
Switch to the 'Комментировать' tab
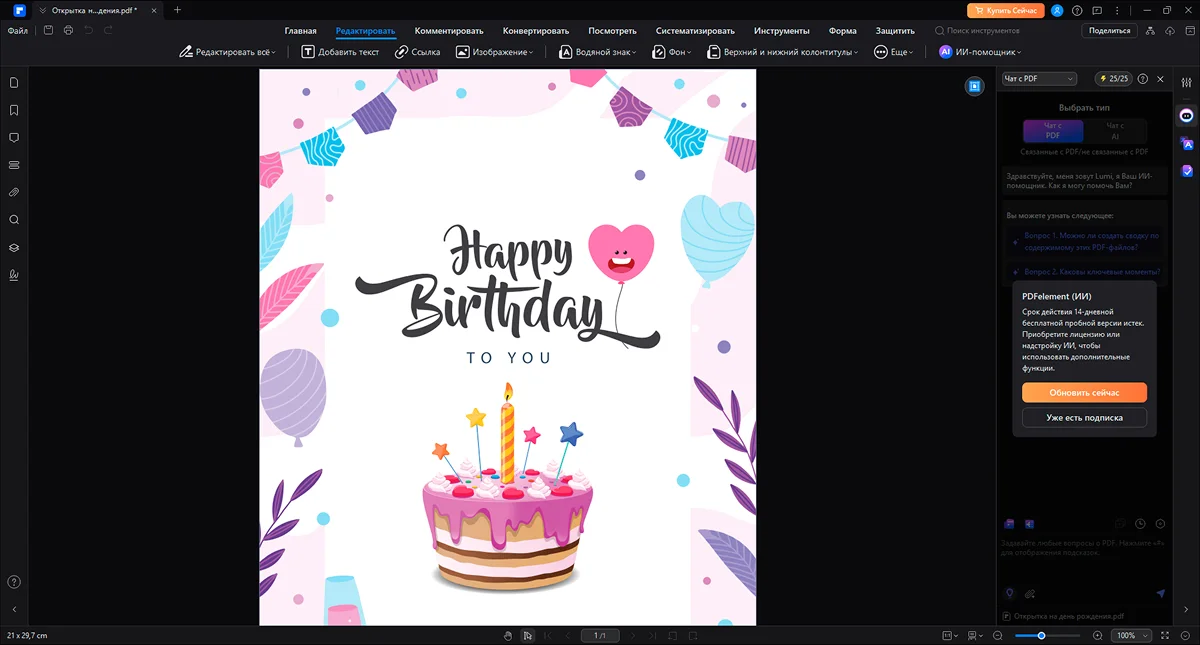[x=449, y=31]
